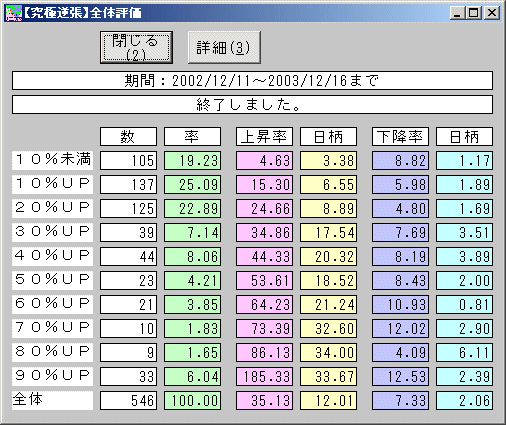Click the green rate cell 6.04

click(x=192, y=376)
